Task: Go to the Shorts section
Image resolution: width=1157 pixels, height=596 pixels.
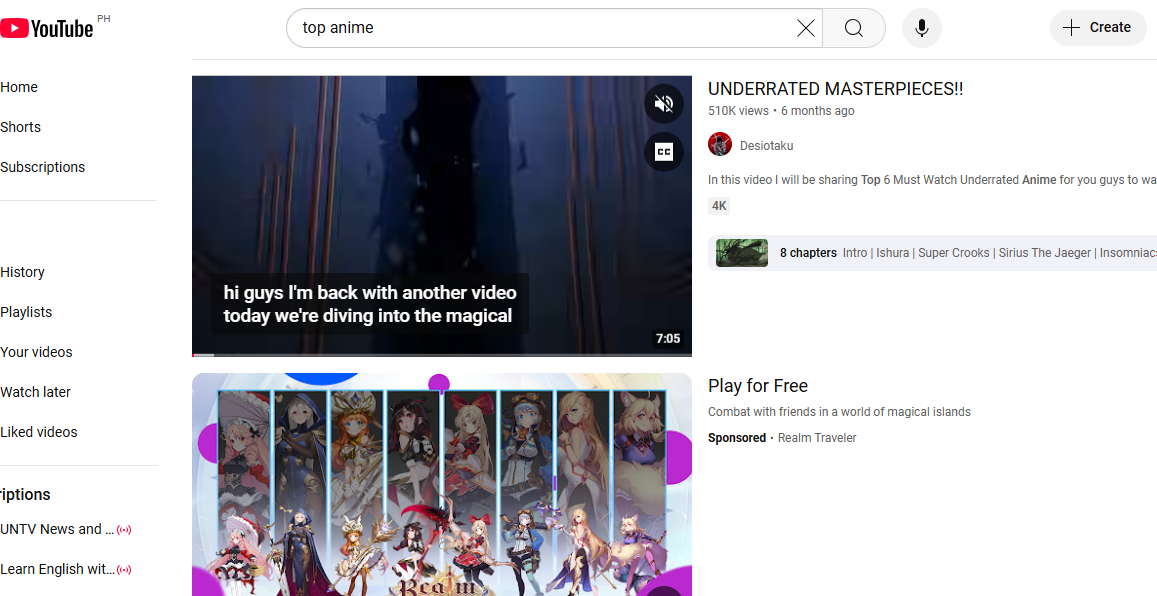Action: pos(20,127)
